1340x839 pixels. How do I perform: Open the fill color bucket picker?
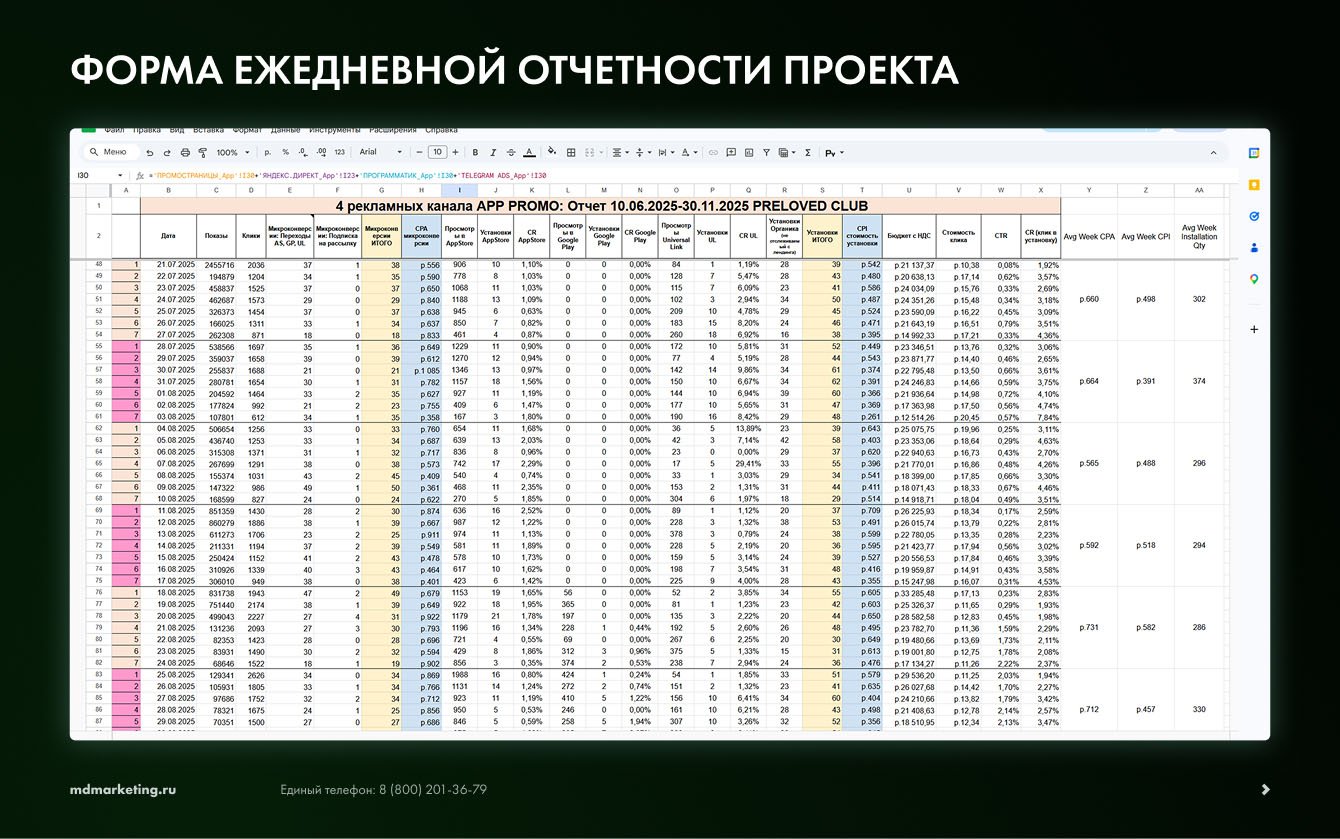[x=552, y=153]
